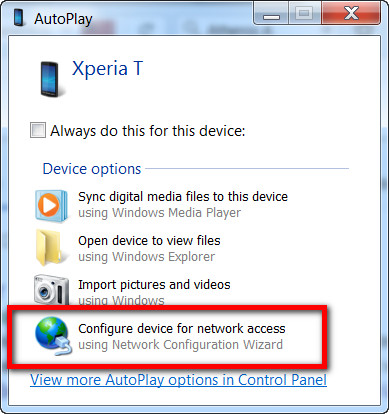Click the camera import icon

point(52,289)
